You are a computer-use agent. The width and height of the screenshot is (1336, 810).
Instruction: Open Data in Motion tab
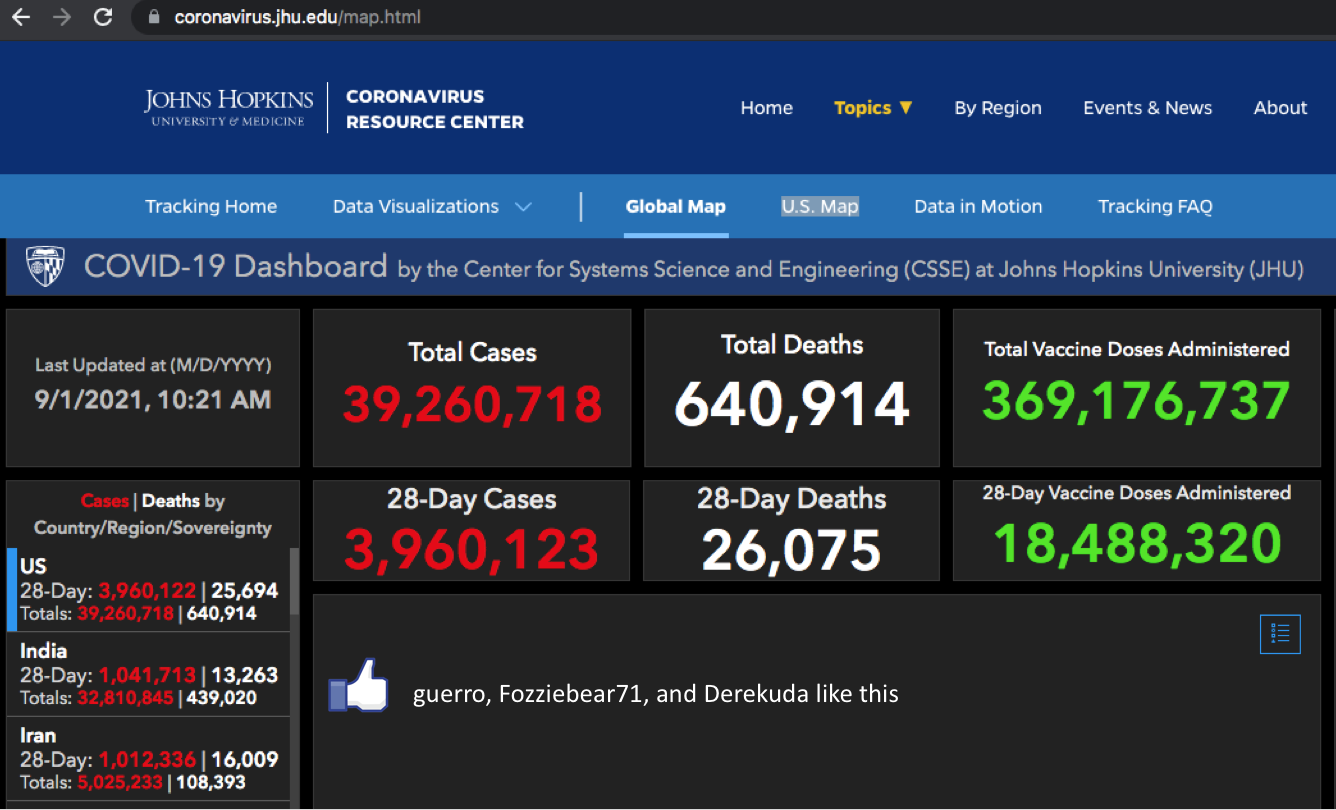(978, 207)
